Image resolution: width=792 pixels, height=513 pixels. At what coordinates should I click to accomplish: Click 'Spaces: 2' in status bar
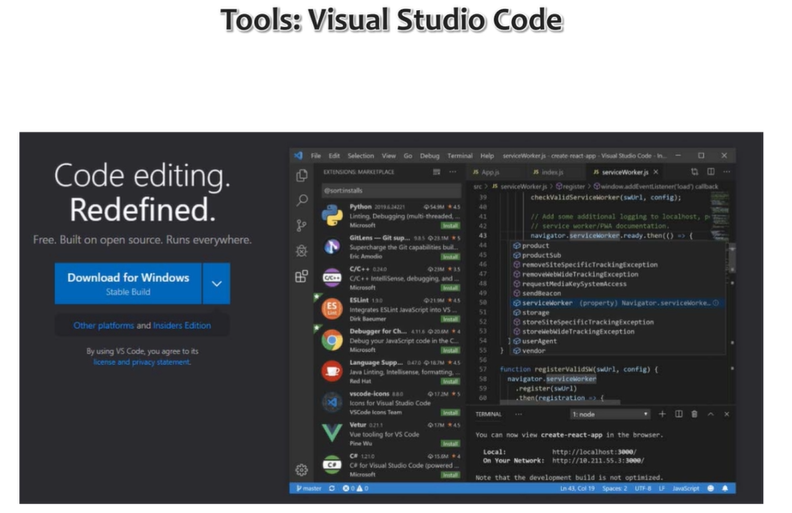[615, 488]
